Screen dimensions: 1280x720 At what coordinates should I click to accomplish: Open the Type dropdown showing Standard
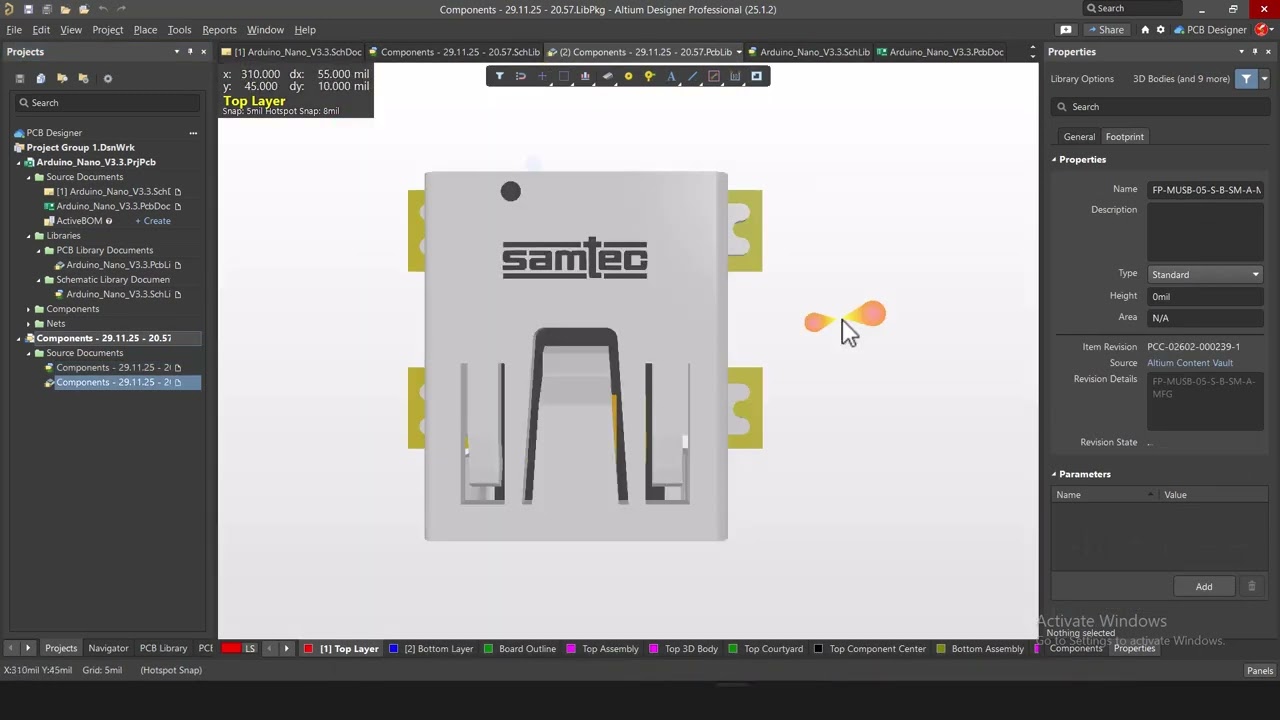point(1205,274)
